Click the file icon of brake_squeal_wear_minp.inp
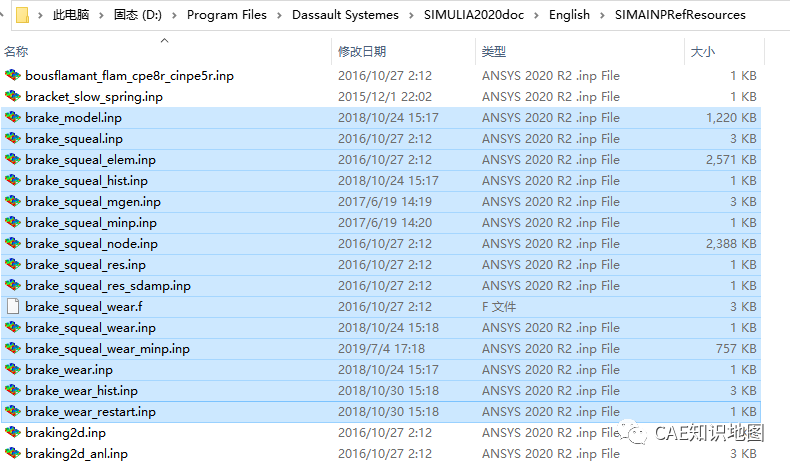Viewport: 790px width, 467px height. click(x=13, y=348)
